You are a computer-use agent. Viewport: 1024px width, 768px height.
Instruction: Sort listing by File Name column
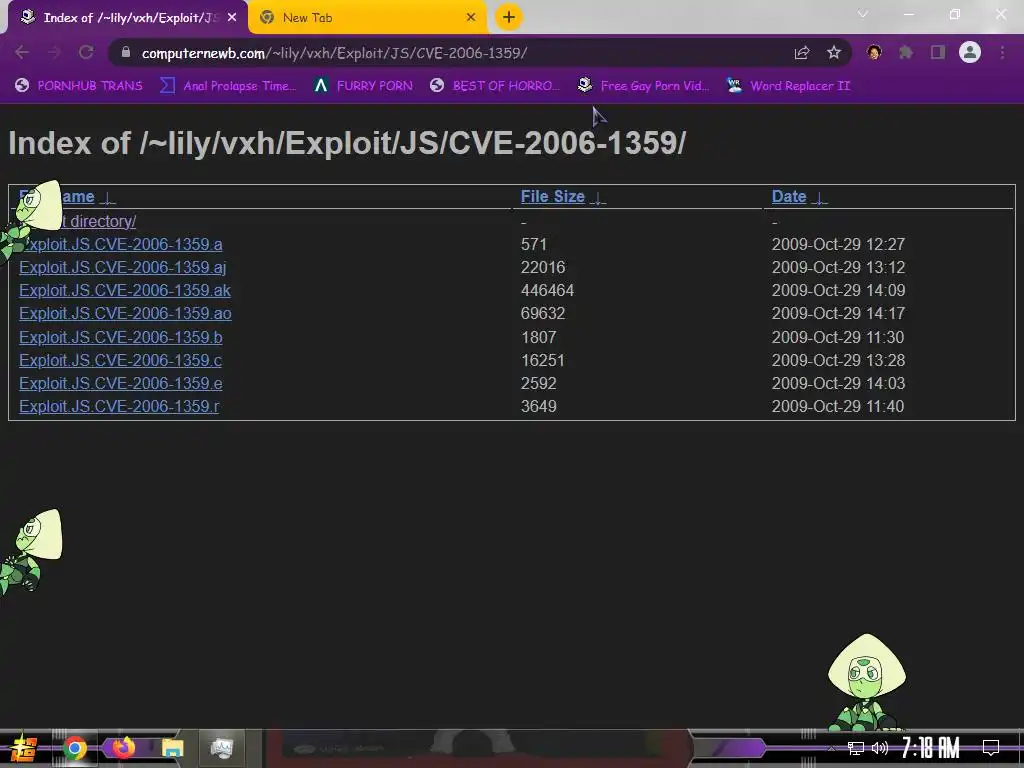[x=57, y=197]
